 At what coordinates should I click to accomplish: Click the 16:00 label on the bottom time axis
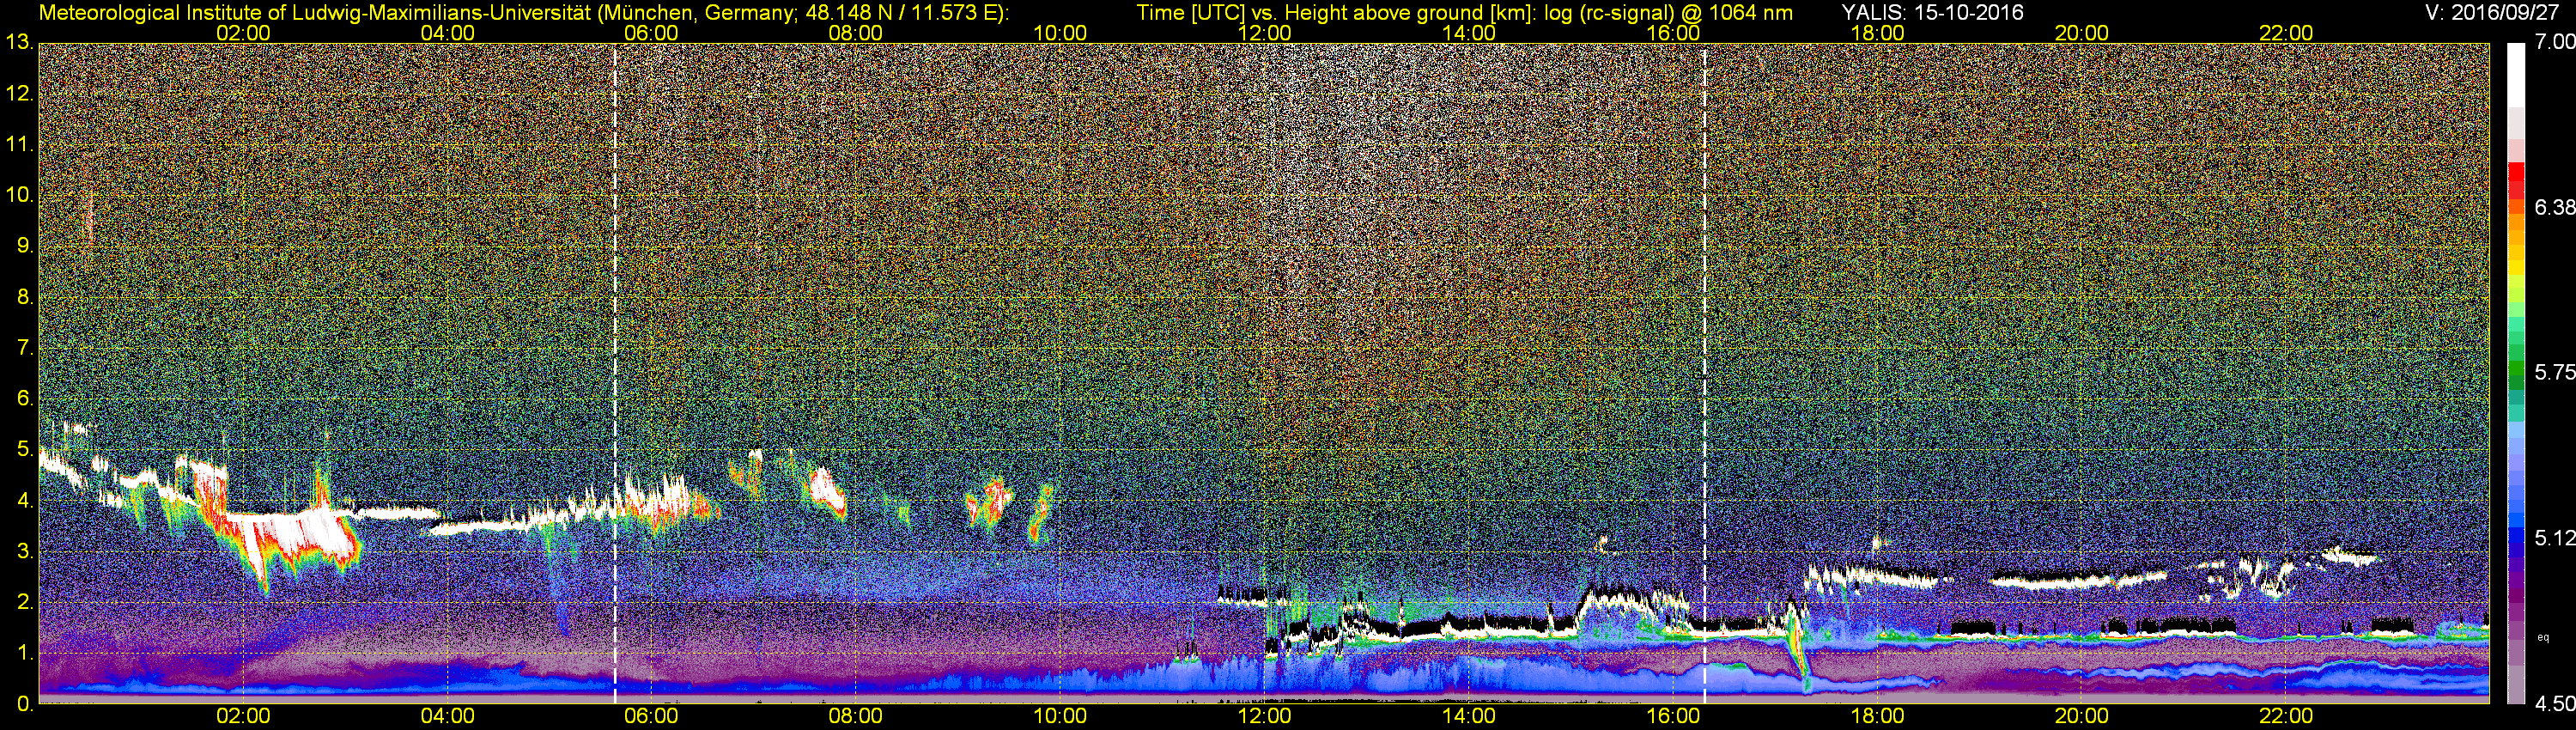click(1673, 717)
